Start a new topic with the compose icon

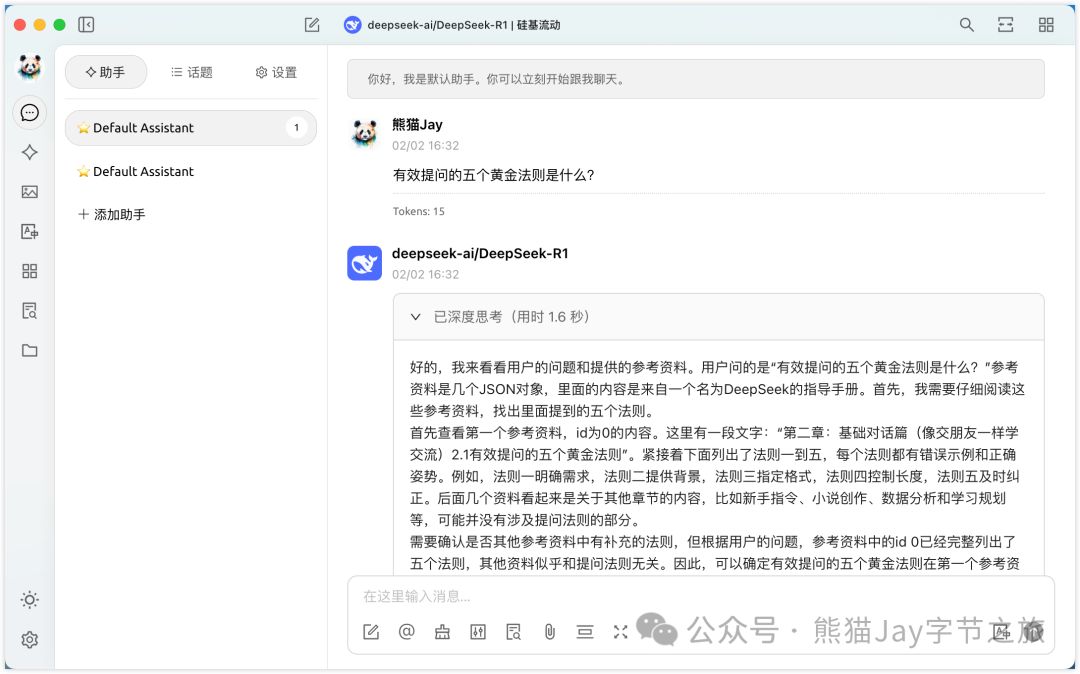click(312, 25)
